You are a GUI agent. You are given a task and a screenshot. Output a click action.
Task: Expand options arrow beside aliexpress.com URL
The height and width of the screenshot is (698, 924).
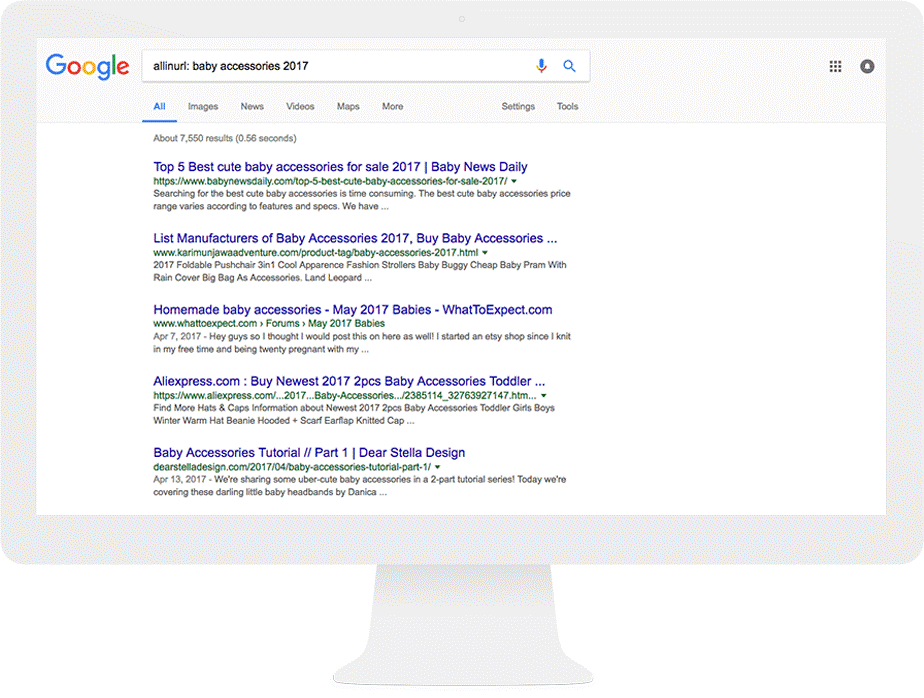(x=543, y=396)
